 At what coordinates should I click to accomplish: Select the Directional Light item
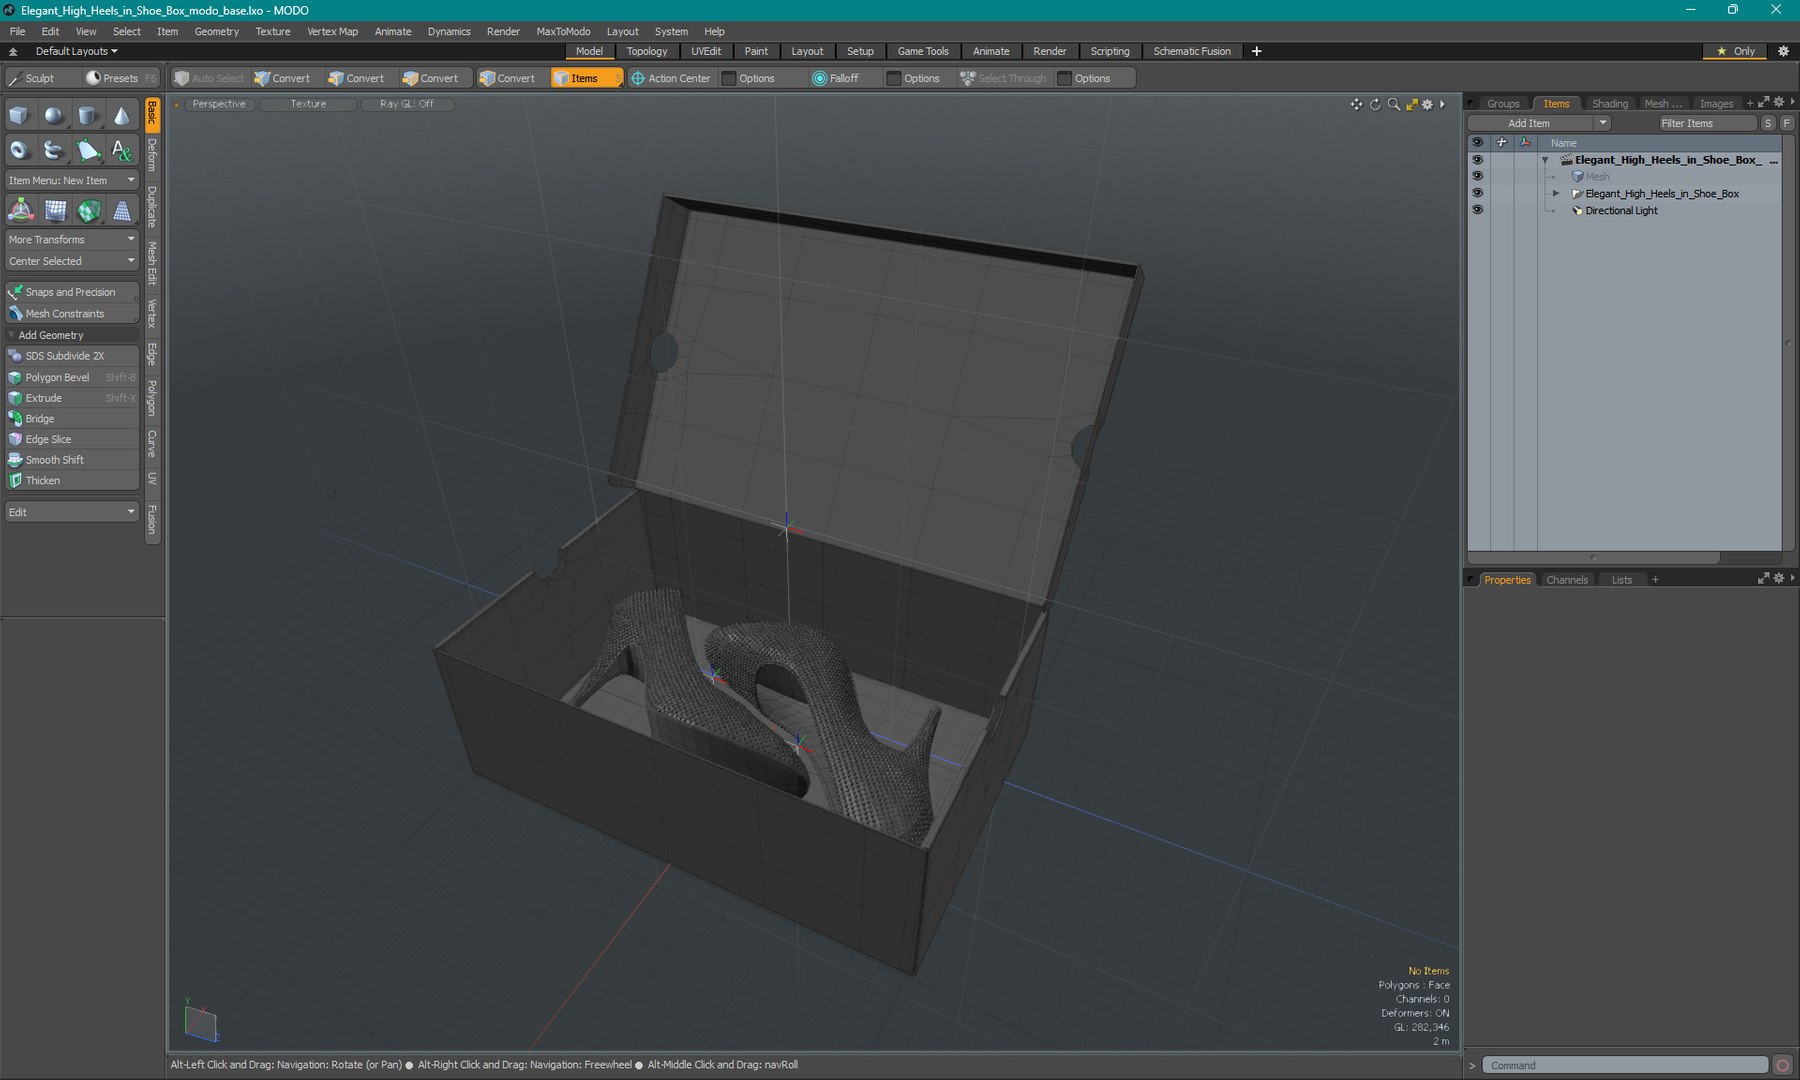[1621, 211]
